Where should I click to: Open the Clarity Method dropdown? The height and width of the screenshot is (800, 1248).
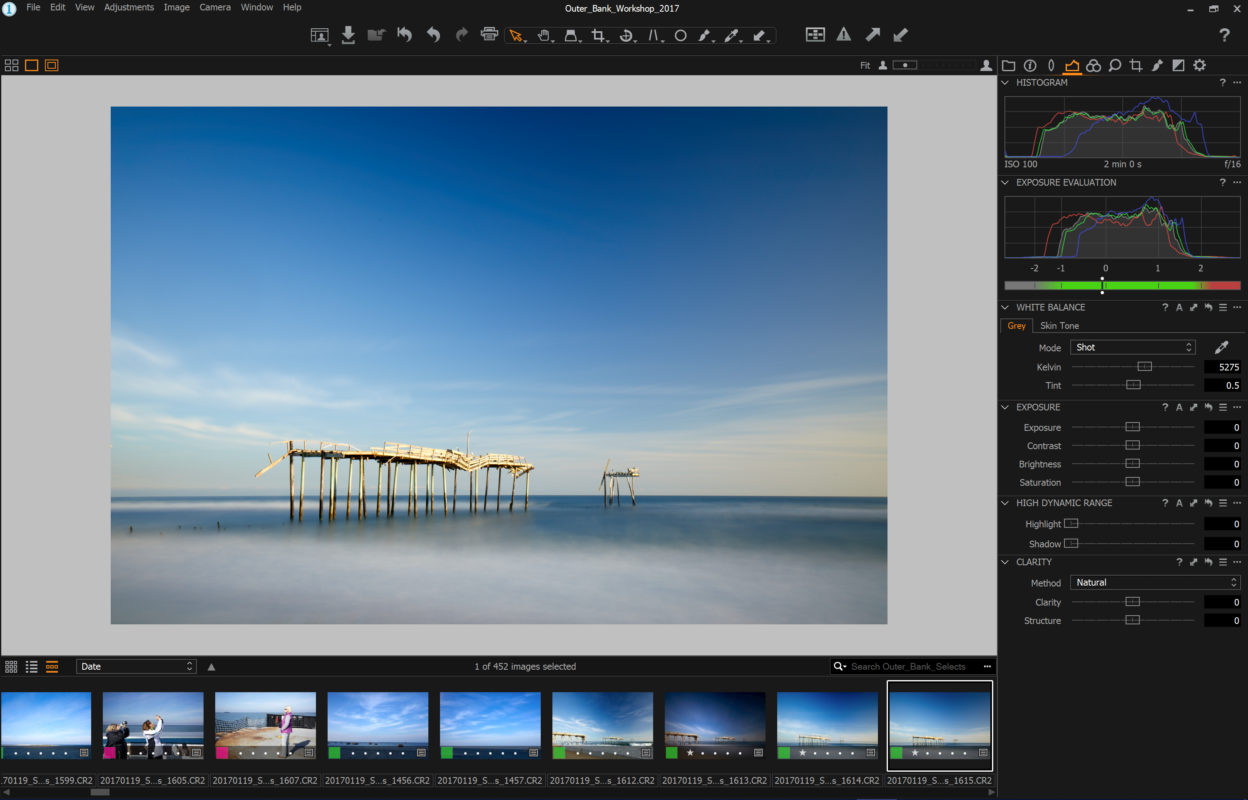[1155, 582]
